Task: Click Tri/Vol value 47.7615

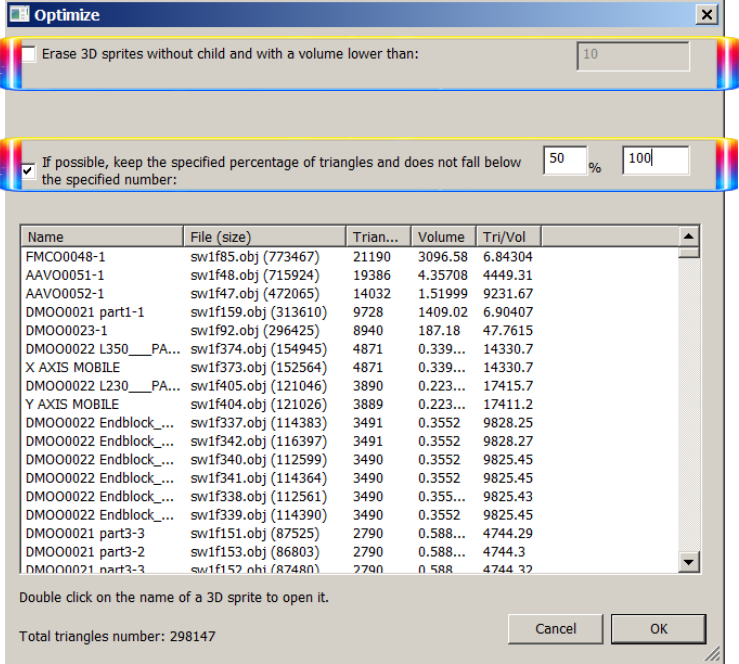Action: [508, 330]
